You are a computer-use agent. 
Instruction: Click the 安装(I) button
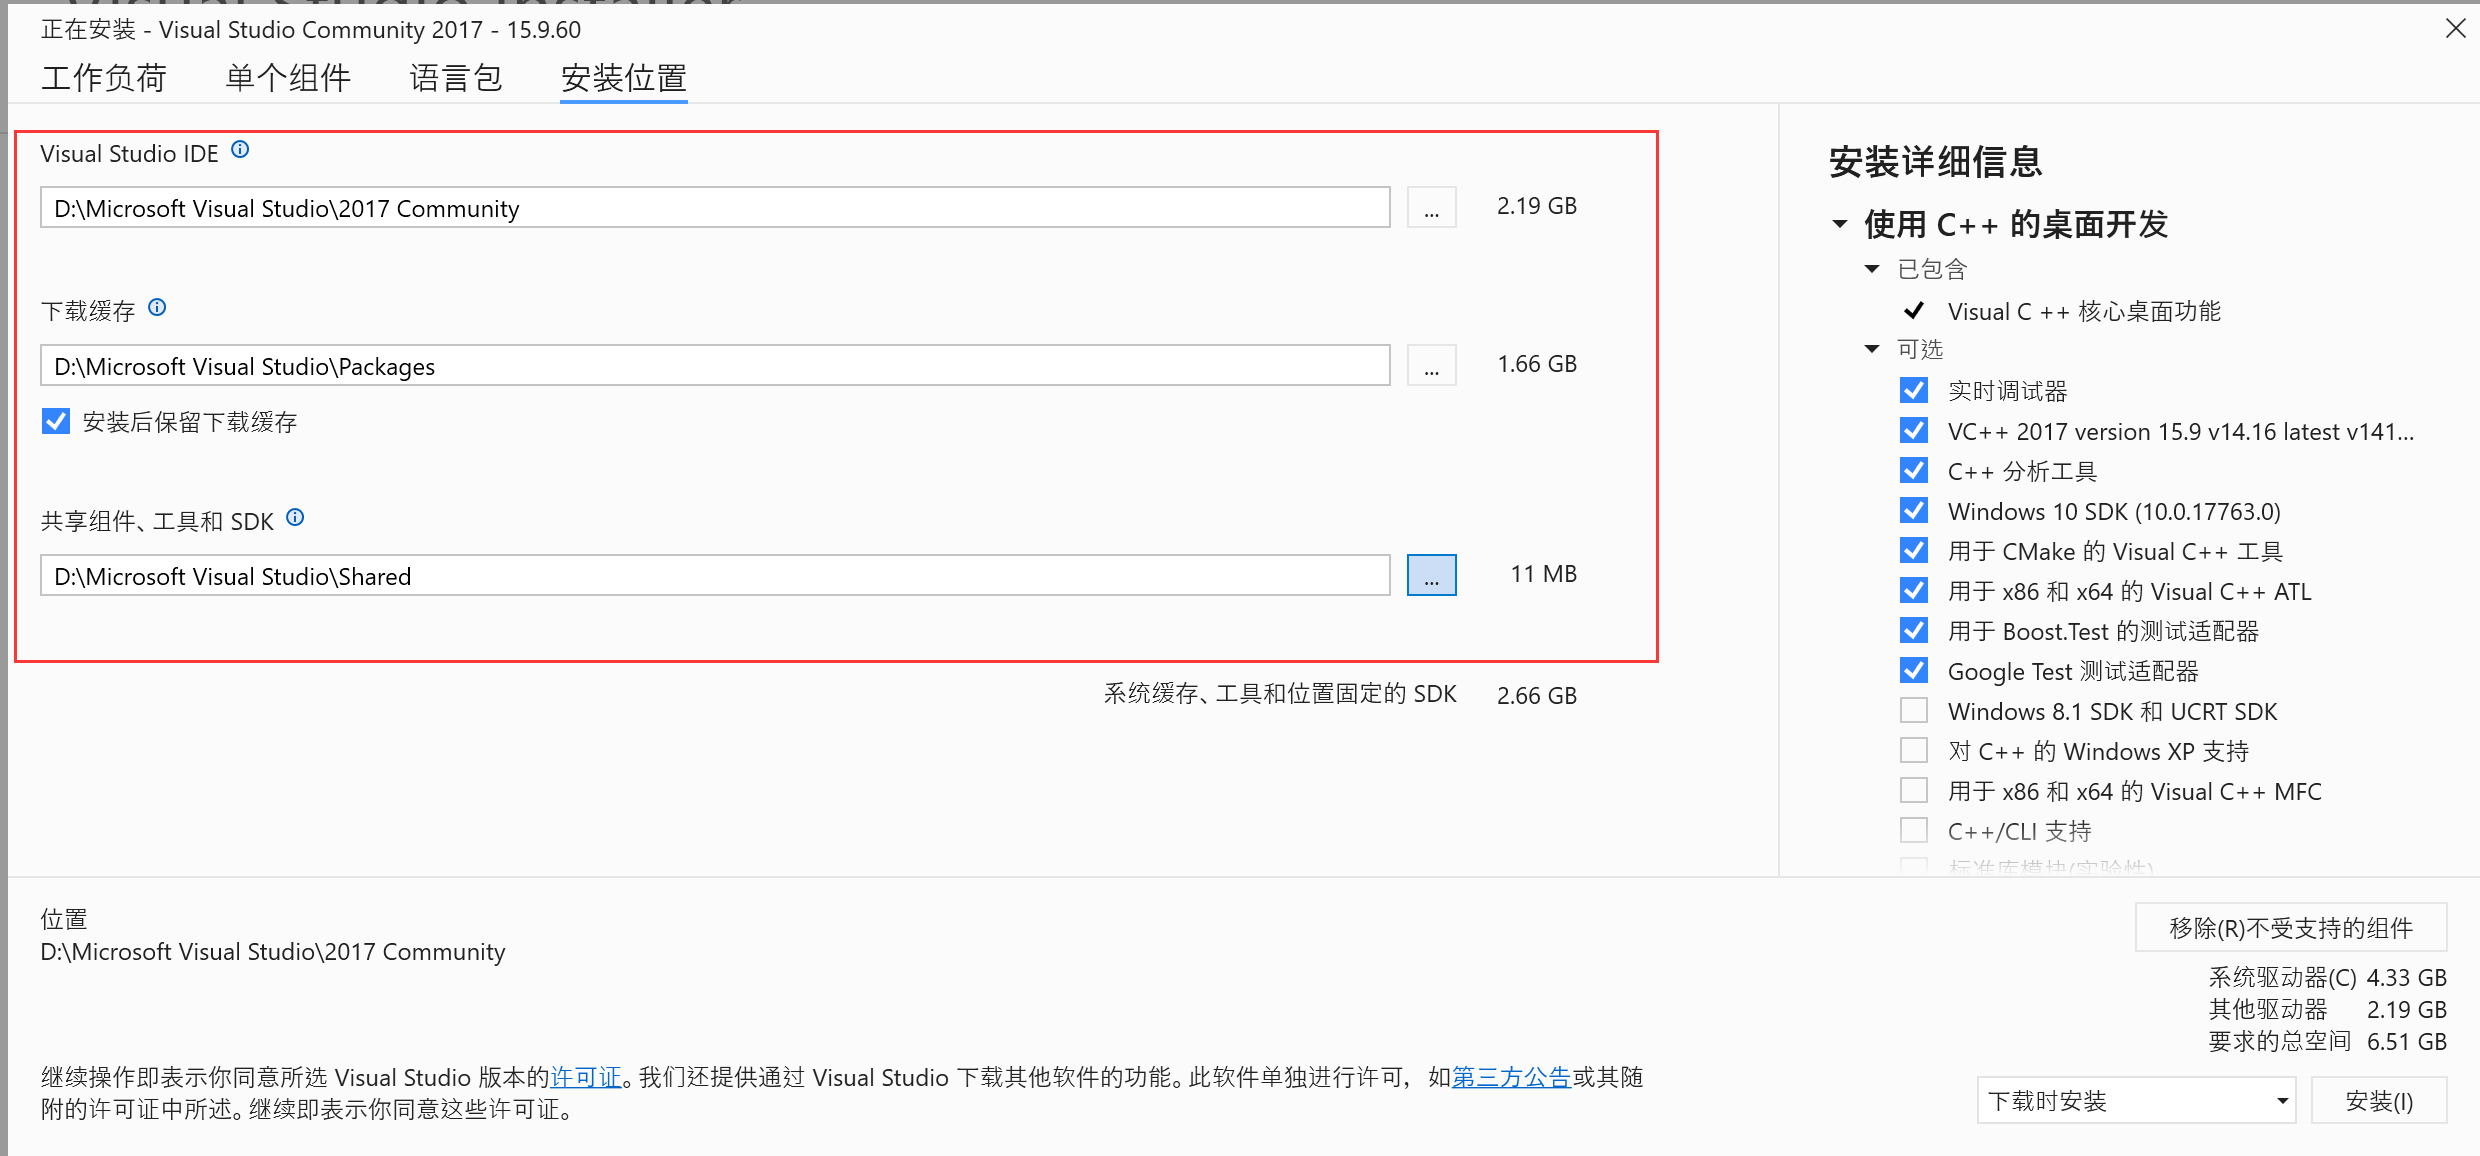click(x=2378, y=1101)
